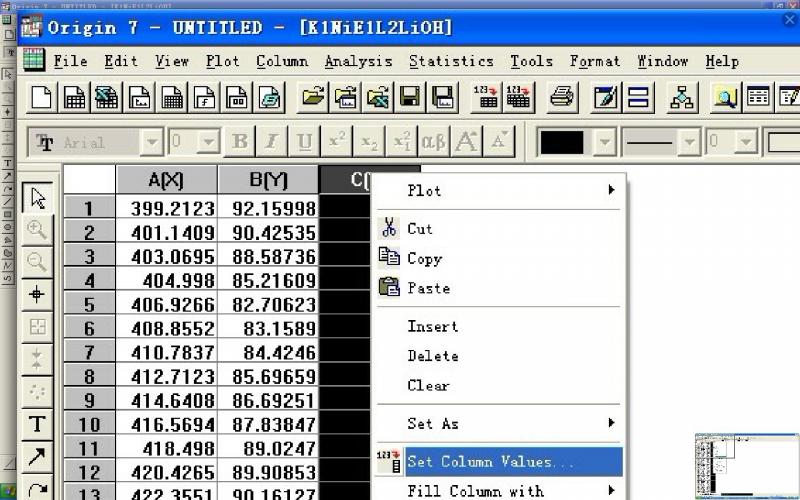Image resolution: width=800 pixels, height=500 pixels.
Task: Select the B(Y) column header
Action: pyautogui.click(x=268, y=180)
